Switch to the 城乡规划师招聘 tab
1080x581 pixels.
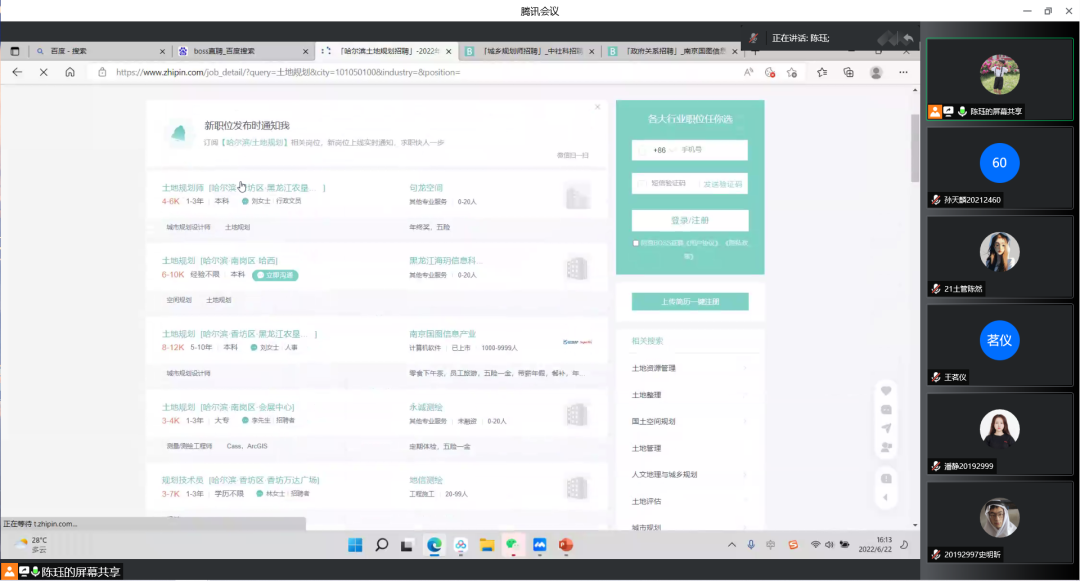pos(523,51)
